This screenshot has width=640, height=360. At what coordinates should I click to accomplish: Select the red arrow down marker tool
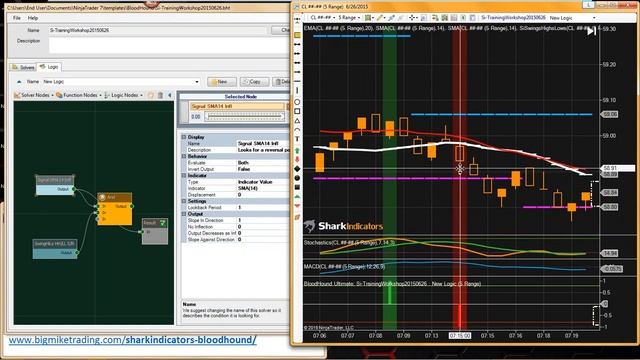(297, 159)
